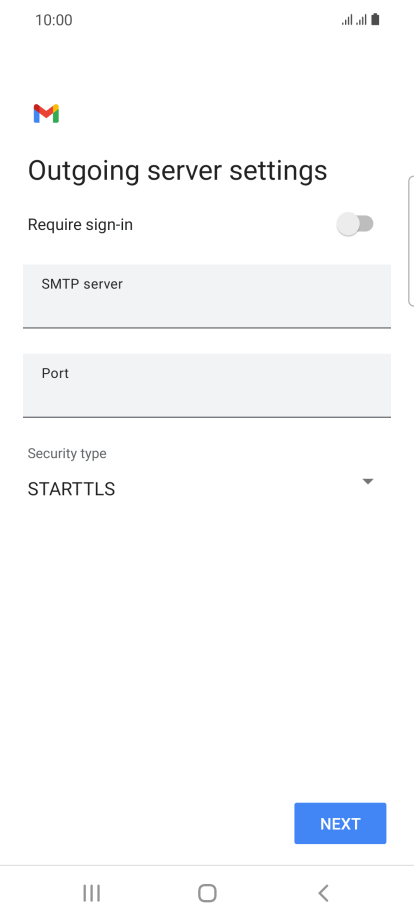Click the NEXT button
This screenshot has width=414, height=920.
(x=340, y=823)
